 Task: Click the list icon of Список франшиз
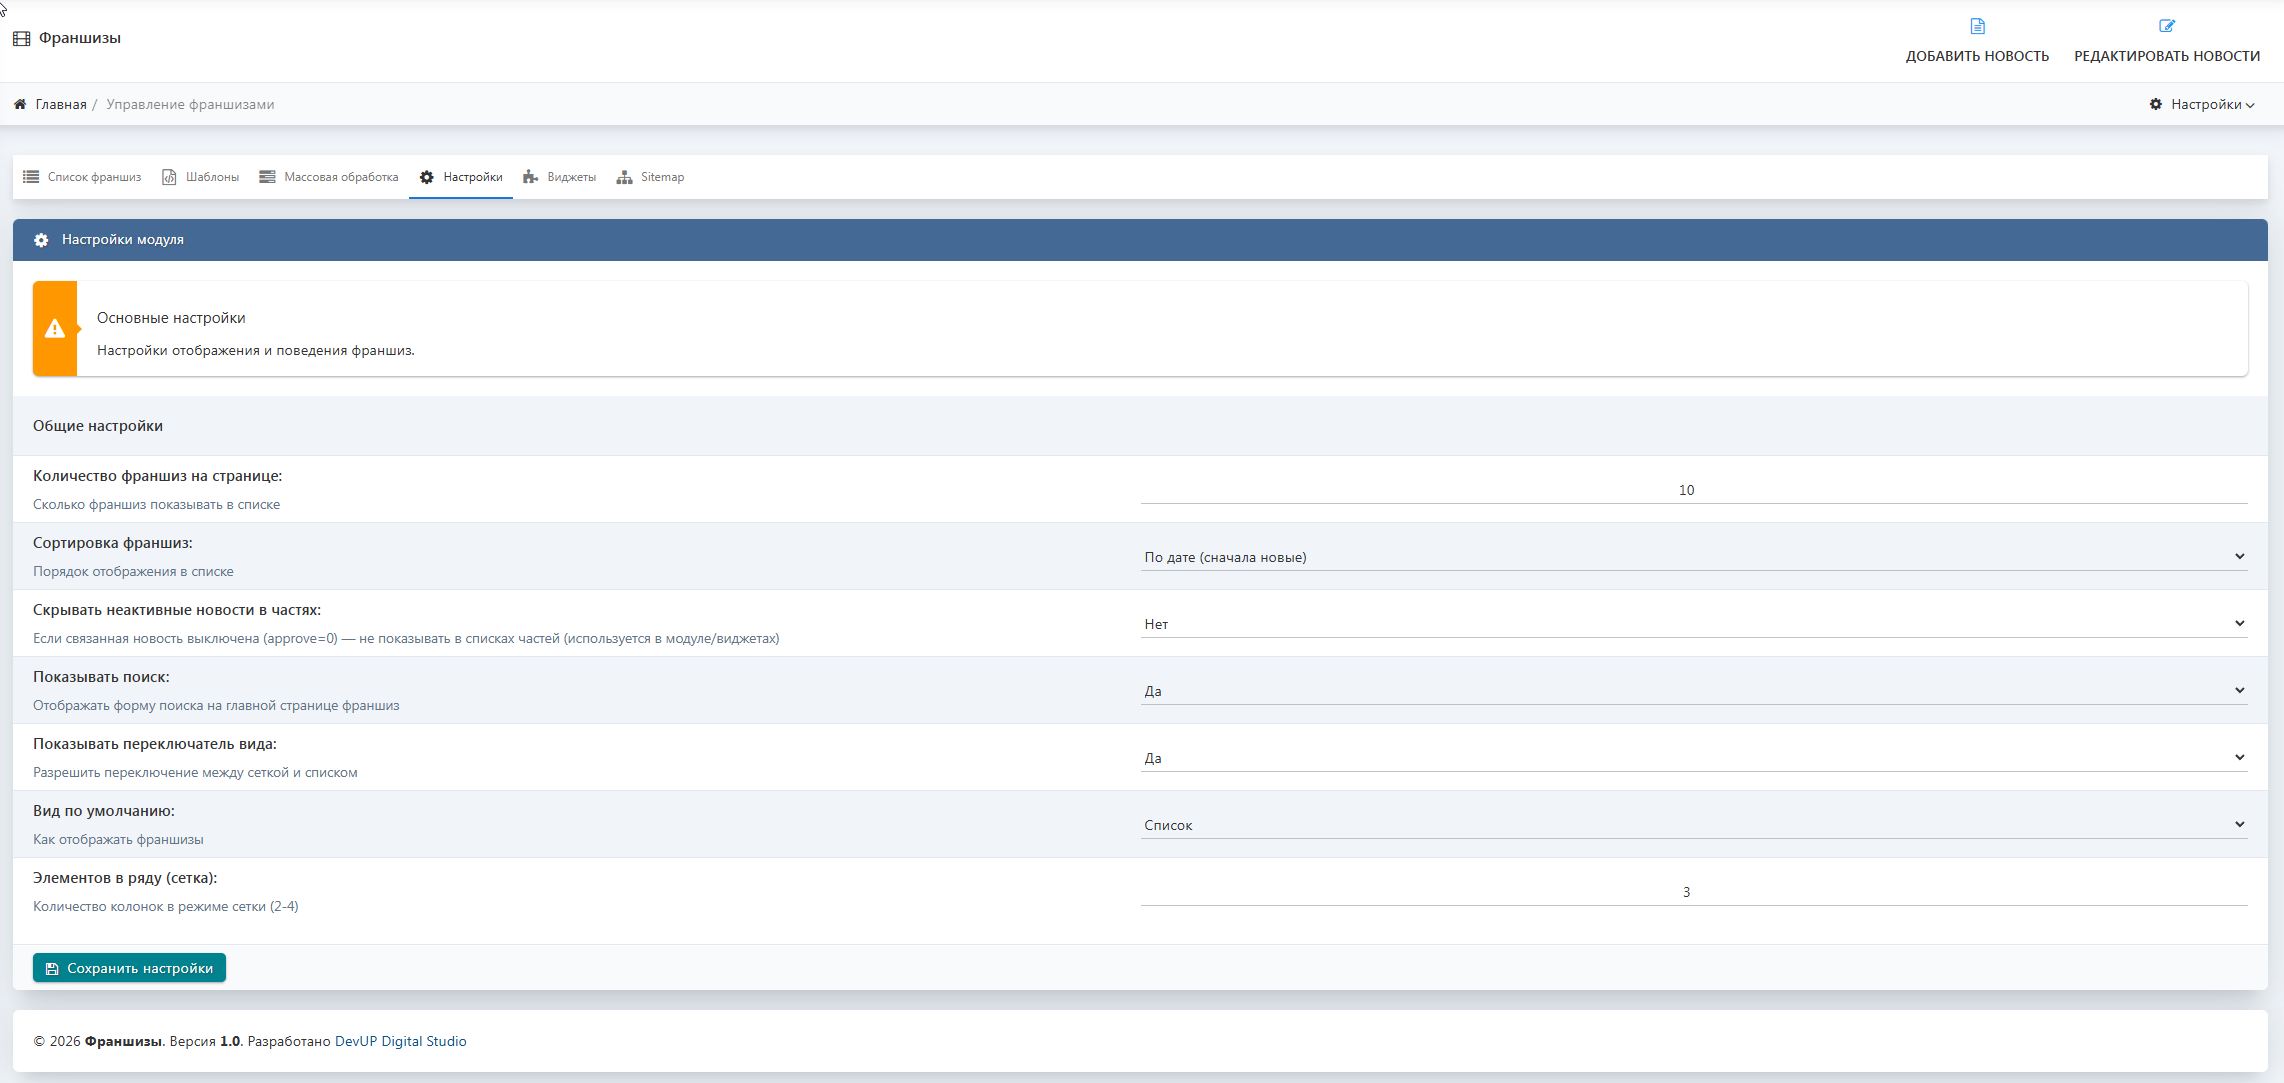pos(31,177)
